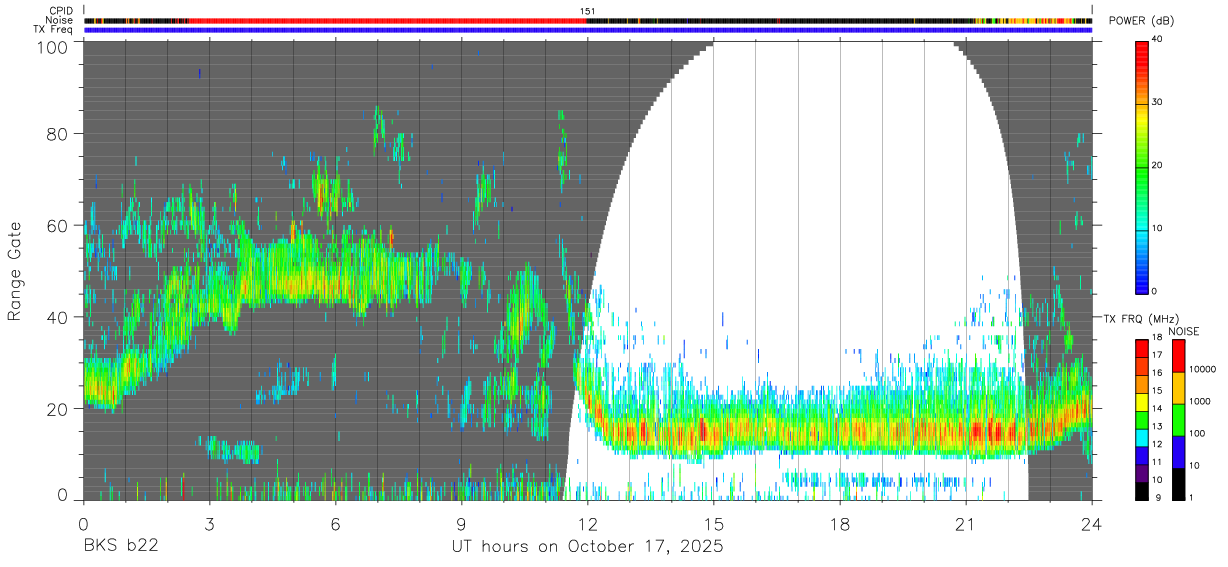1228x567 pixels.
Task: Click the long red segment of the top Noise strip
Action: point(387,20)
